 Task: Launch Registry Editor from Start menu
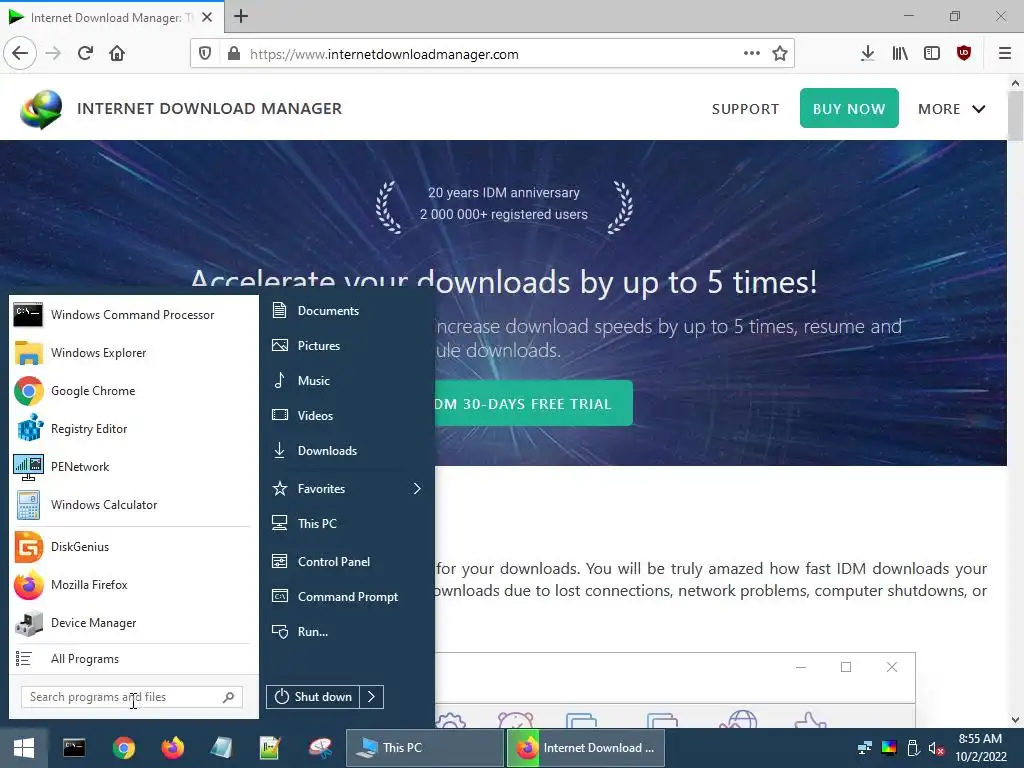131,428
